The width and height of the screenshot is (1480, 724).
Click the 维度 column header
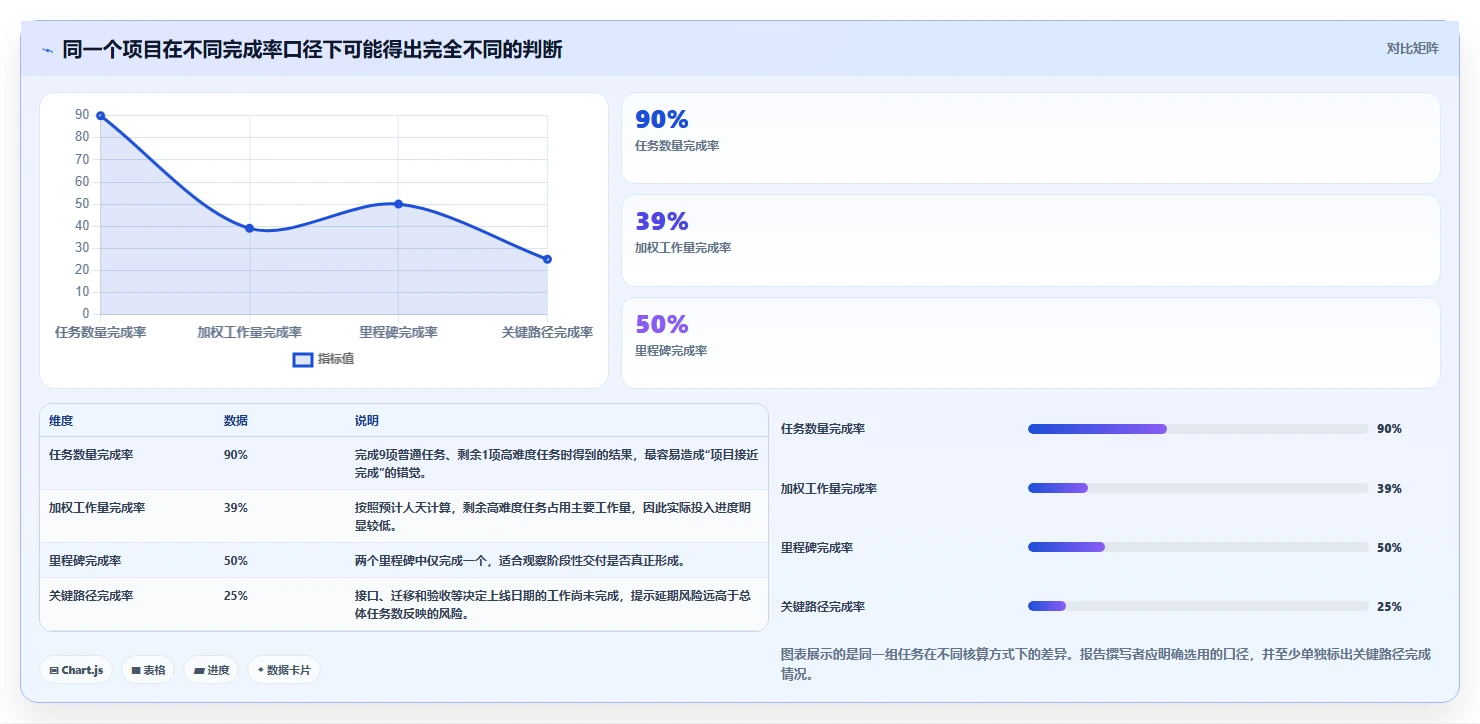[x=61, y=421]
